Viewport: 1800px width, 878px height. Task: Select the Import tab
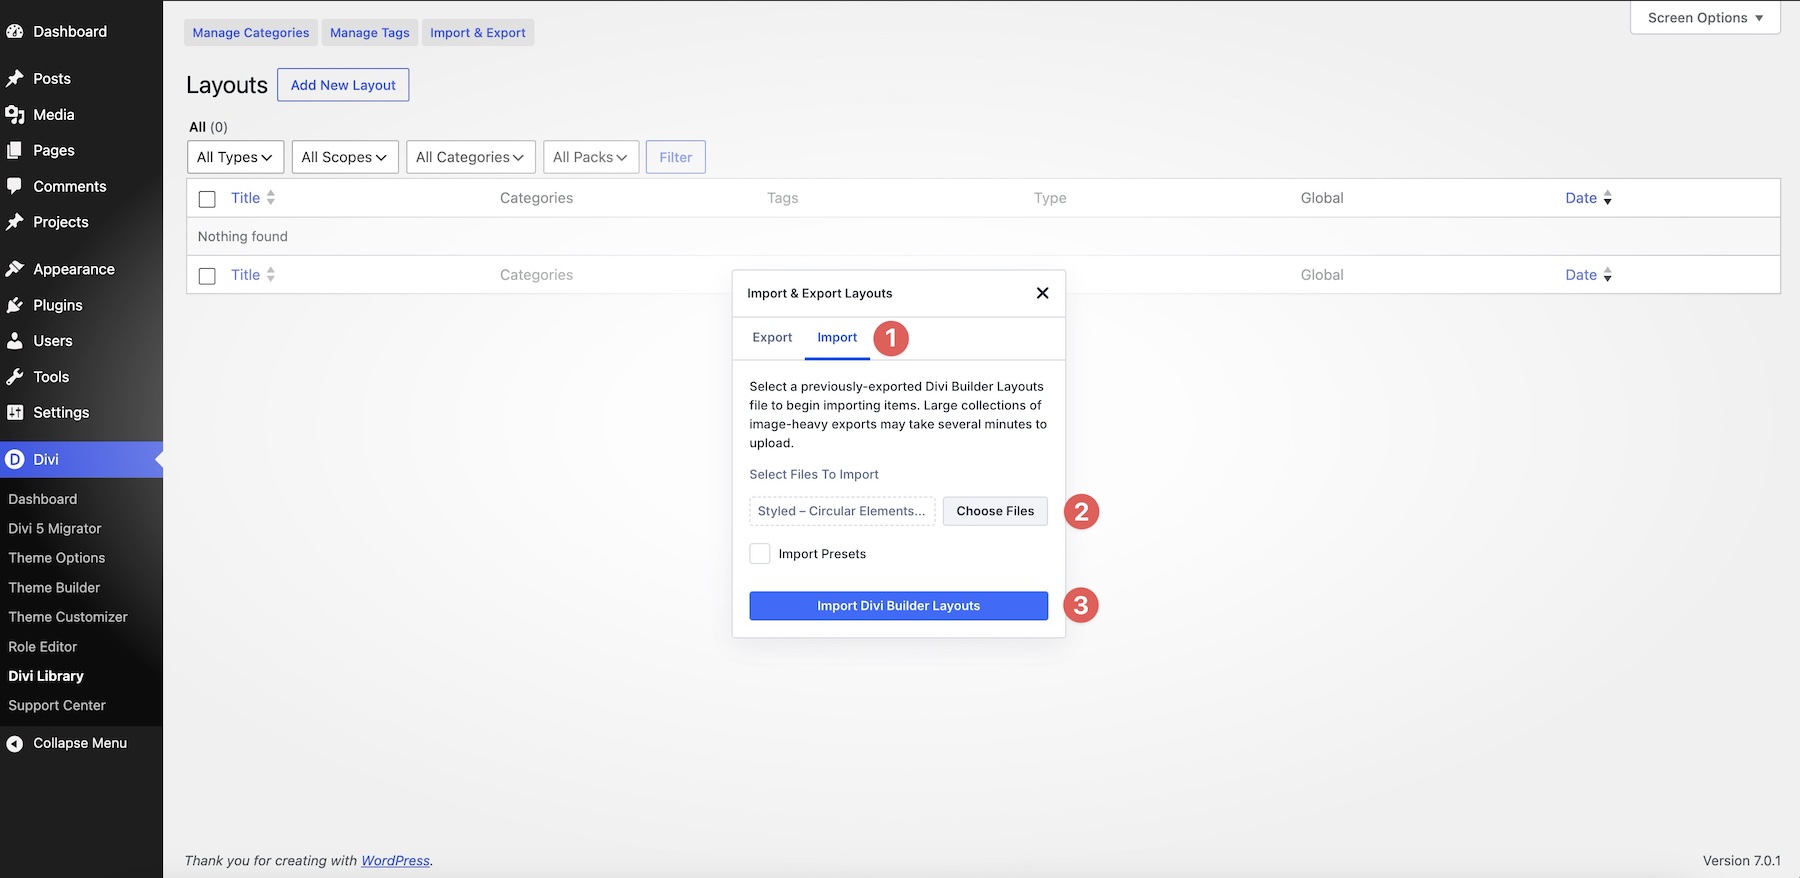tap(837, 338)
